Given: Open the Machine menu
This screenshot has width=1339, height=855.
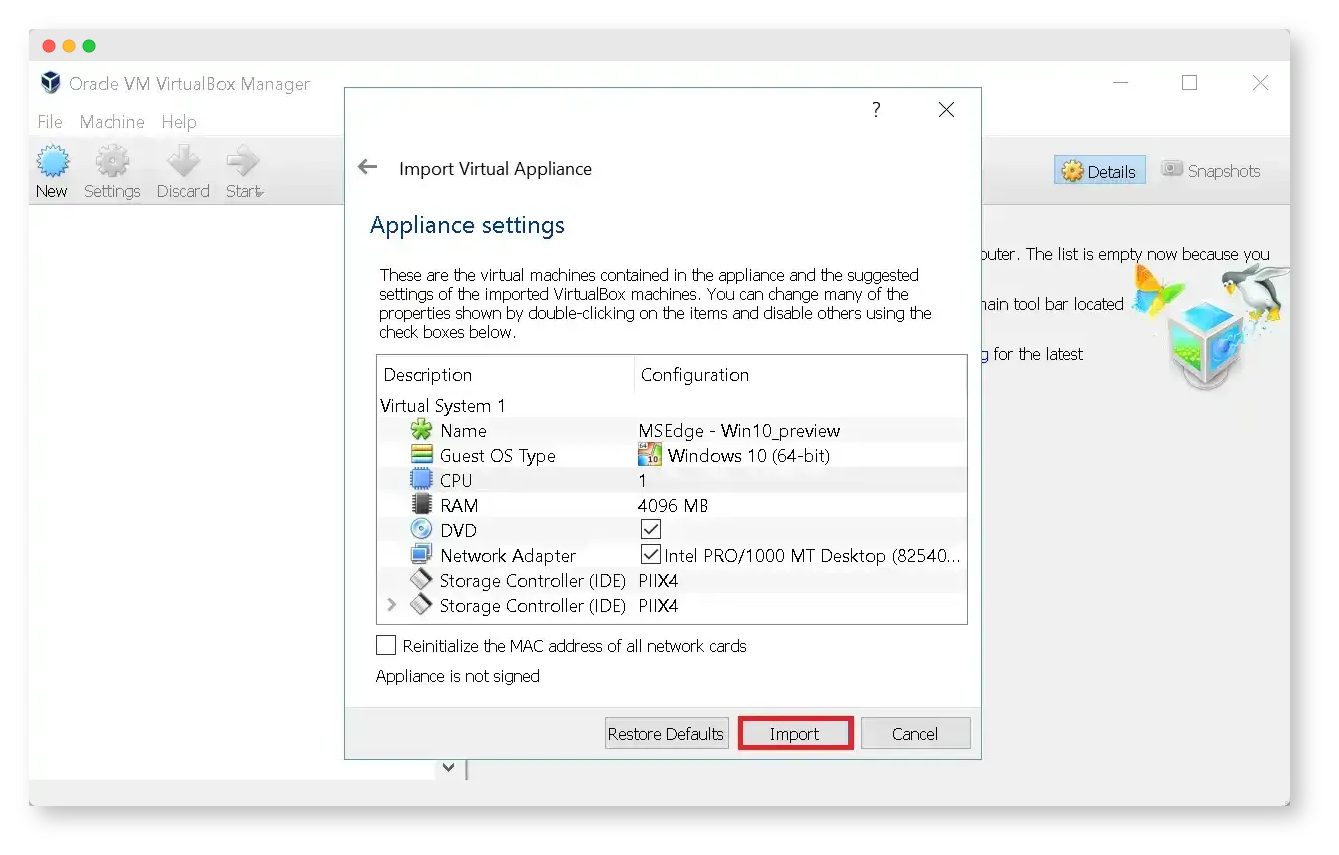Looking at the screenshot, I should coord(112,122).
